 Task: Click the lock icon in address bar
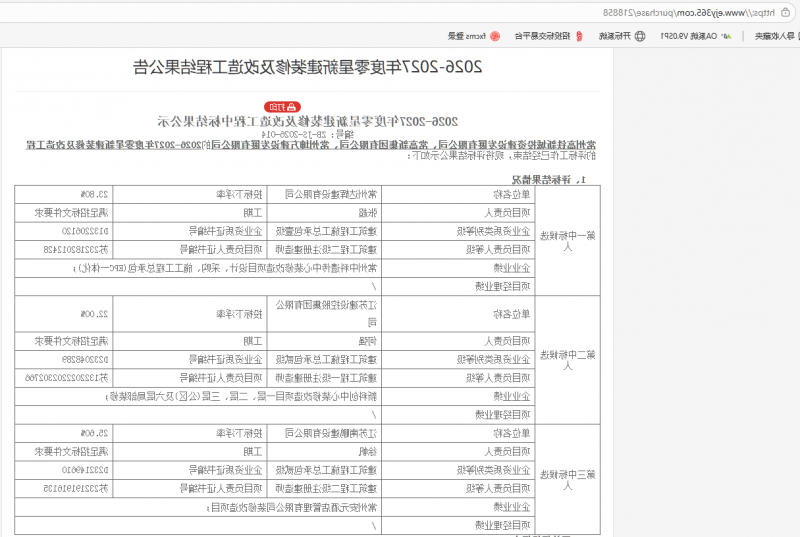[786, 13]
